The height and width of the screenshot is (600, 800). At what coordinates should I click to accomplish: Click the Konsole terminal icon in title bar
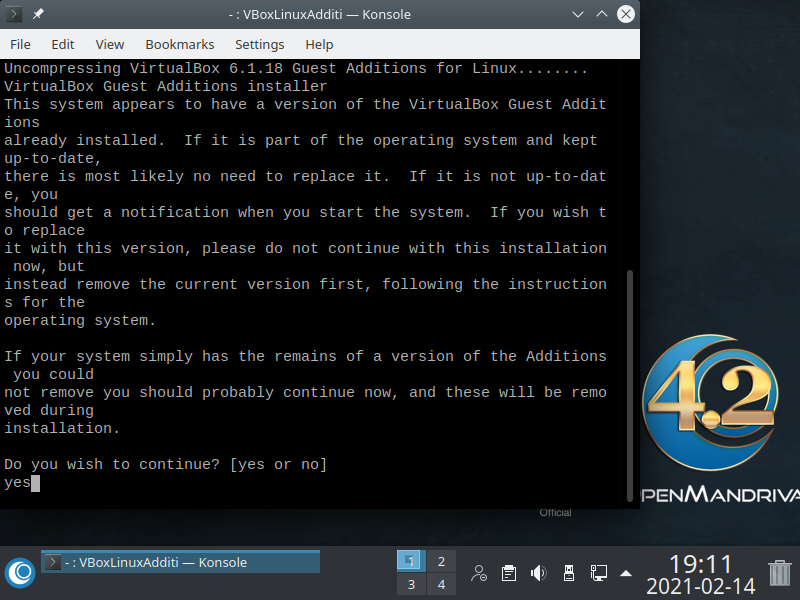click(x=14, y=14)
